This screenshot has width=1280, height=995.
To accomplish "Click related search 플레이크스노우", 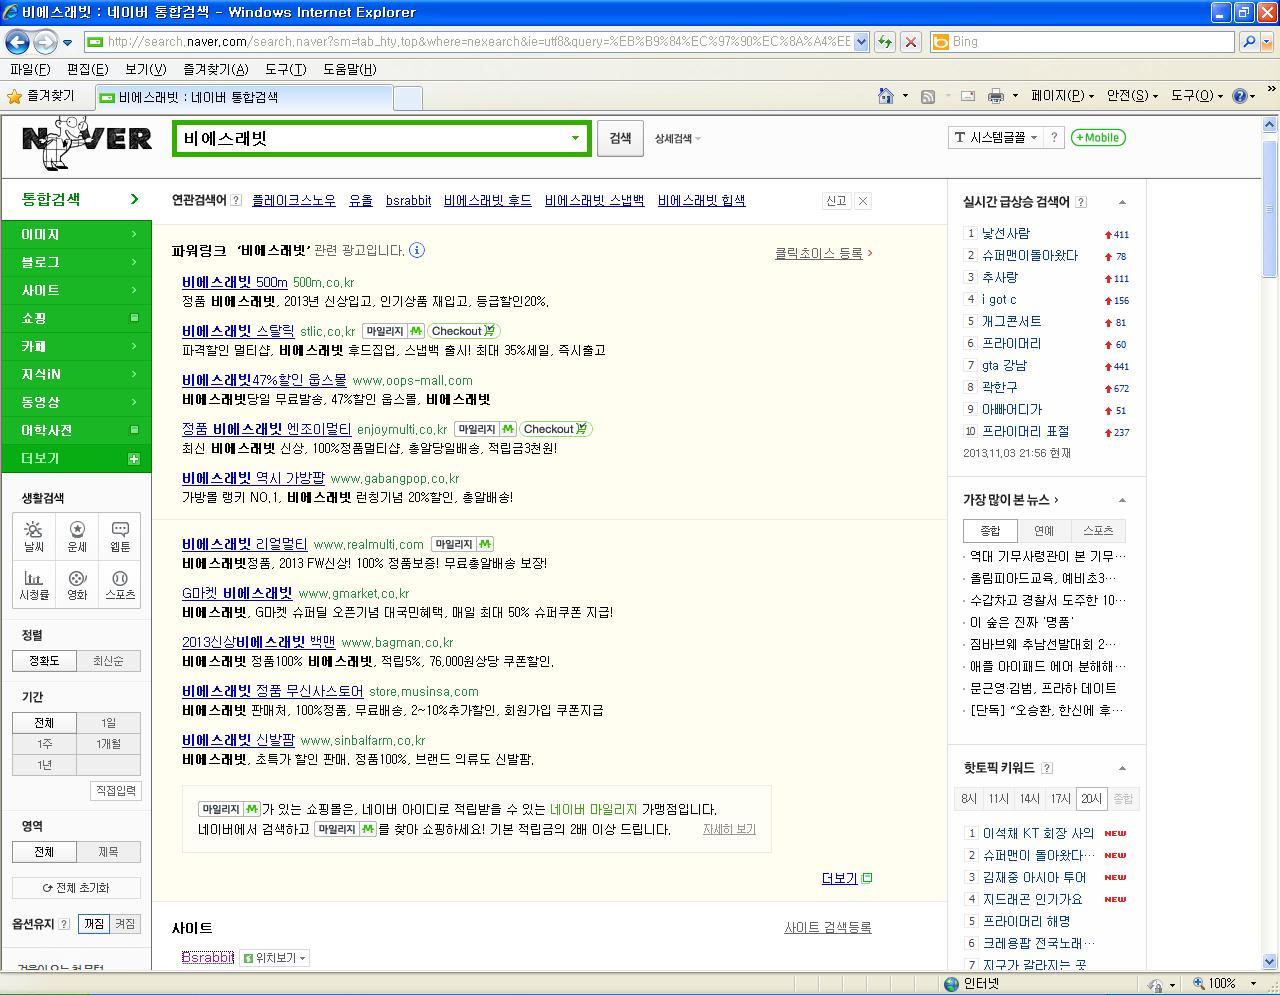I will [x=294, y=200].
